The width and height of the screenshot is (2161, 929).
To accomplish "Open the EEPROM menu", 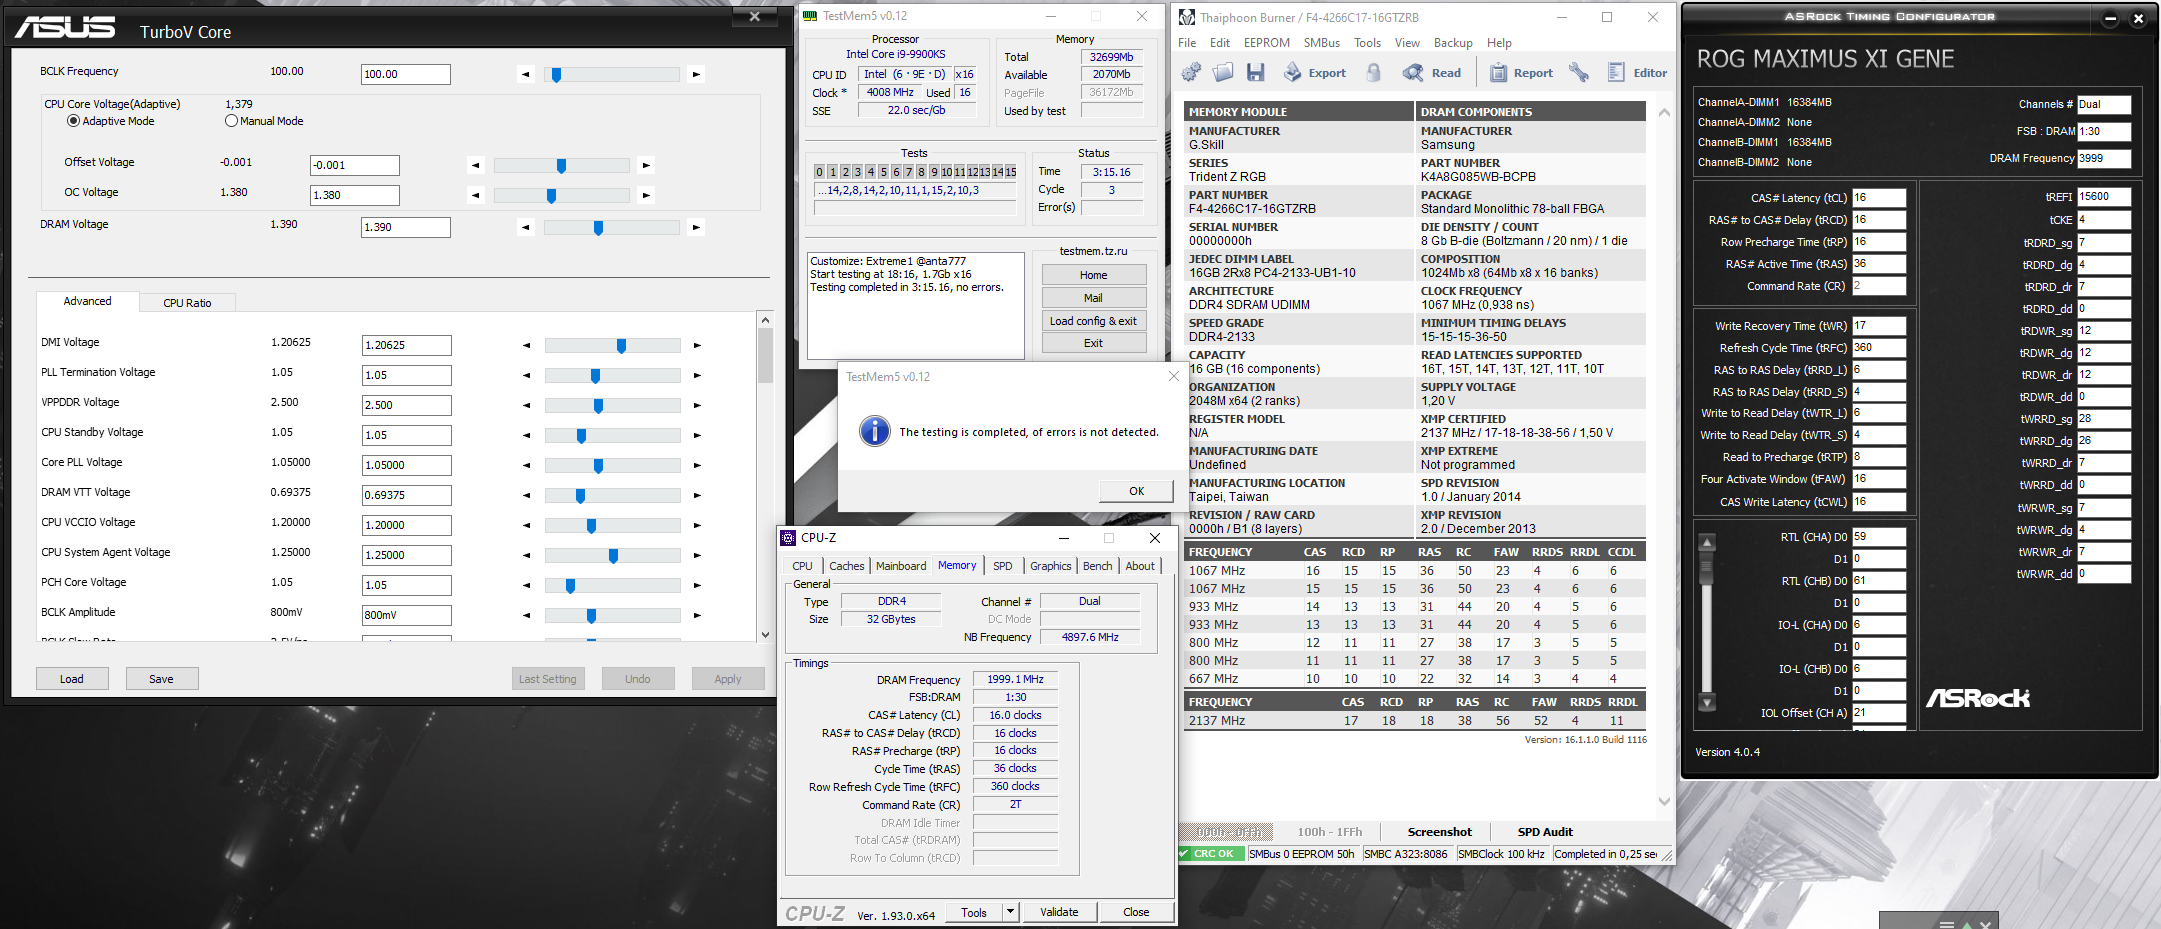I will (1266, 43).
